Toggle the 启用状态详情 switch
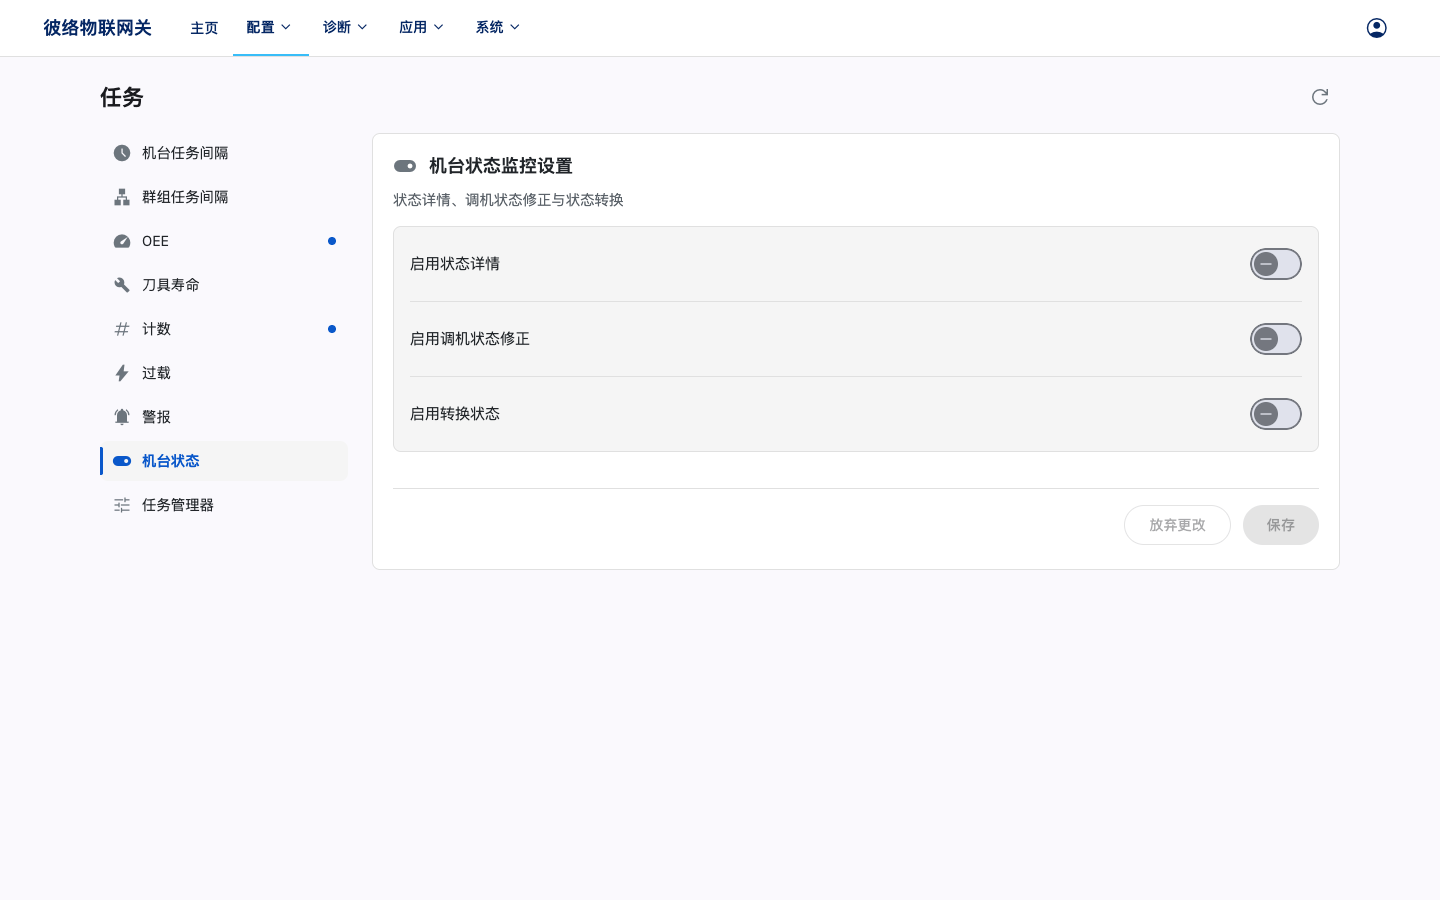This screenshot has height=900, width=1440. [x=1276, y=264]
